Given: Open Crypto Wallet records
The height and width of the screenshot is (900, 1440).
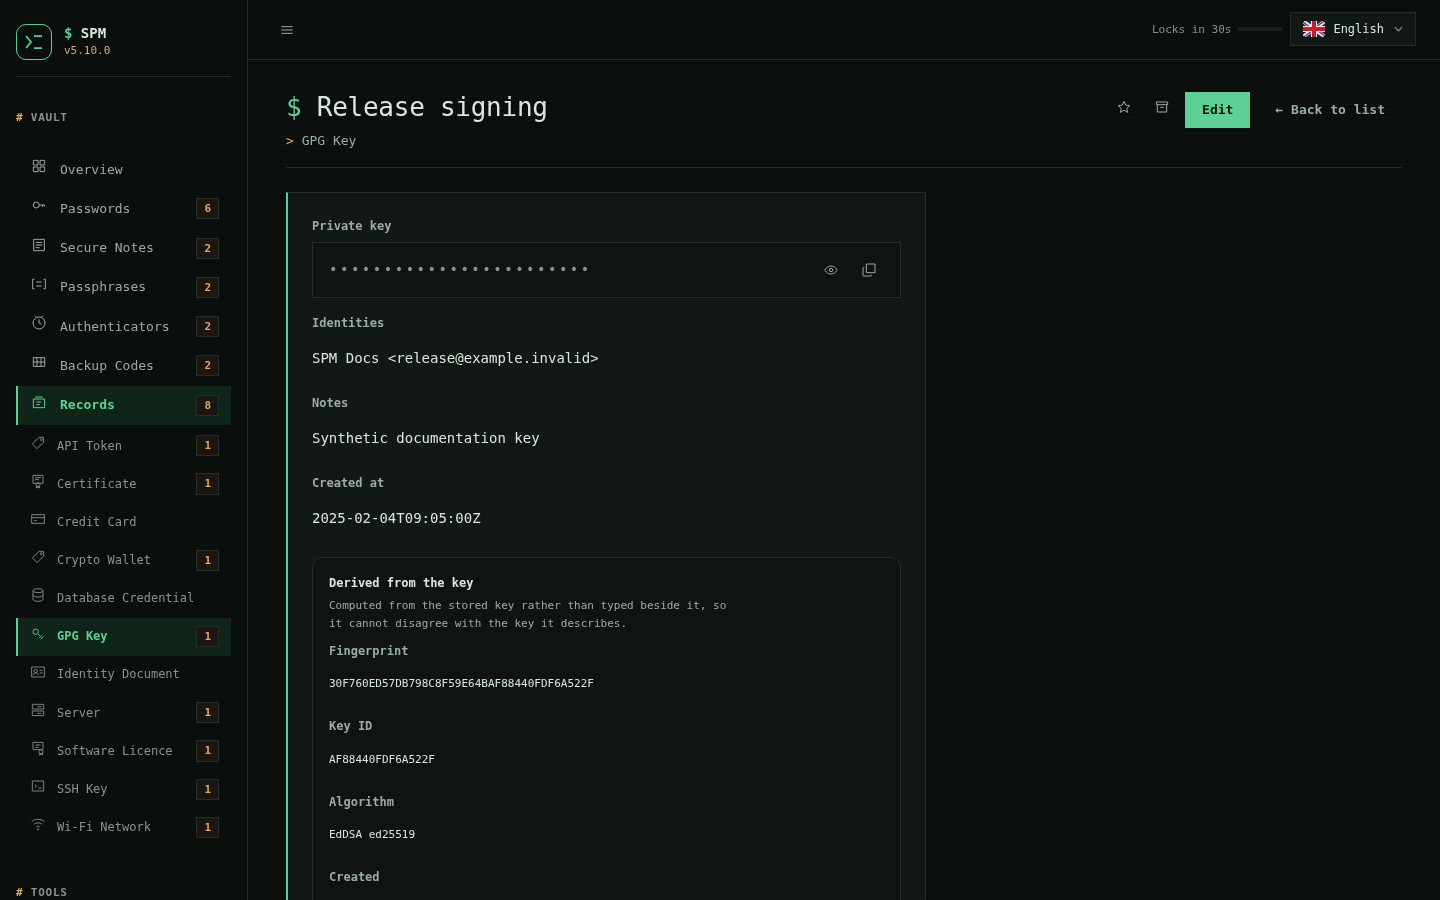Looking at the screenshot, I should point(124,559).
